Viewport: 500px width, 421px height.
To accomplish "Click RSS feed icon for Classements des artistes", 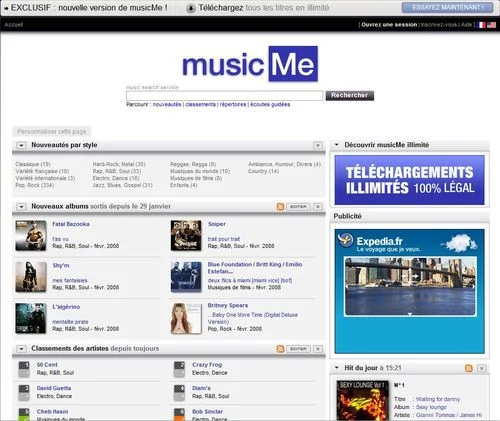I will pyautogui.click(x=280, y=349).
